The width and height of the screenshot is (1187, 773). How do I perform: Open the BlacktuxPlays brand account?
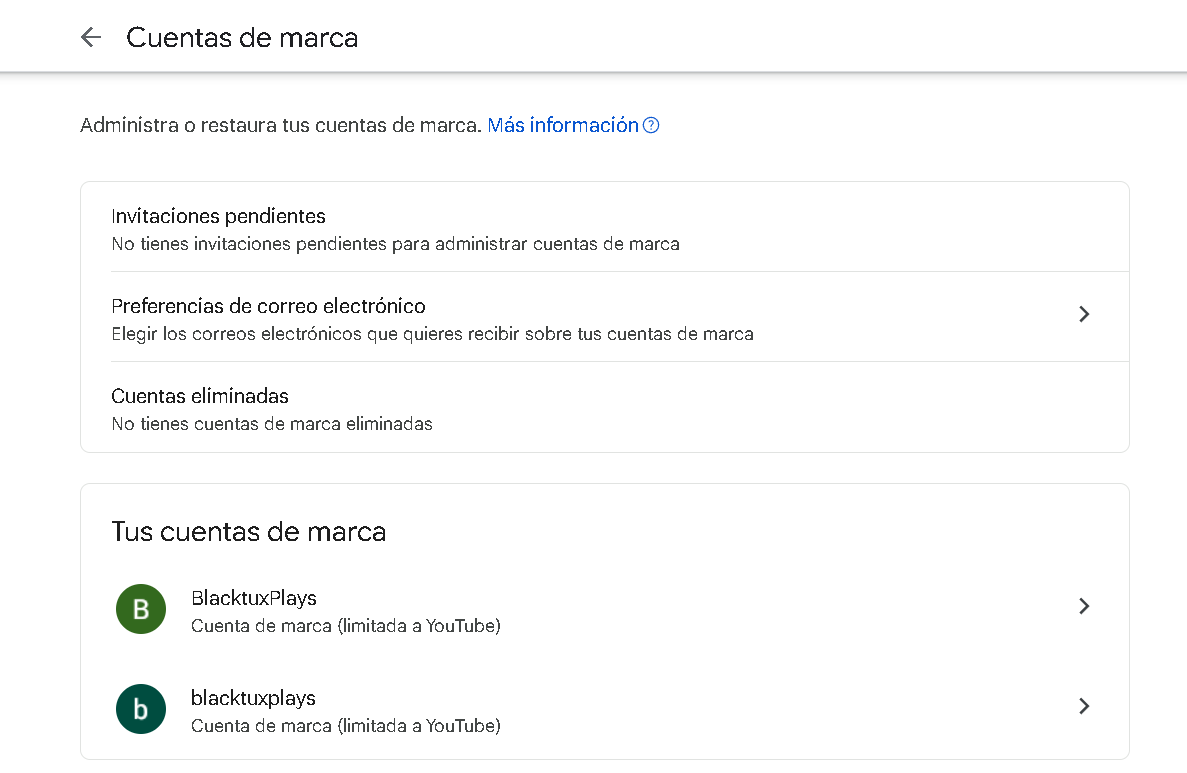605,609
